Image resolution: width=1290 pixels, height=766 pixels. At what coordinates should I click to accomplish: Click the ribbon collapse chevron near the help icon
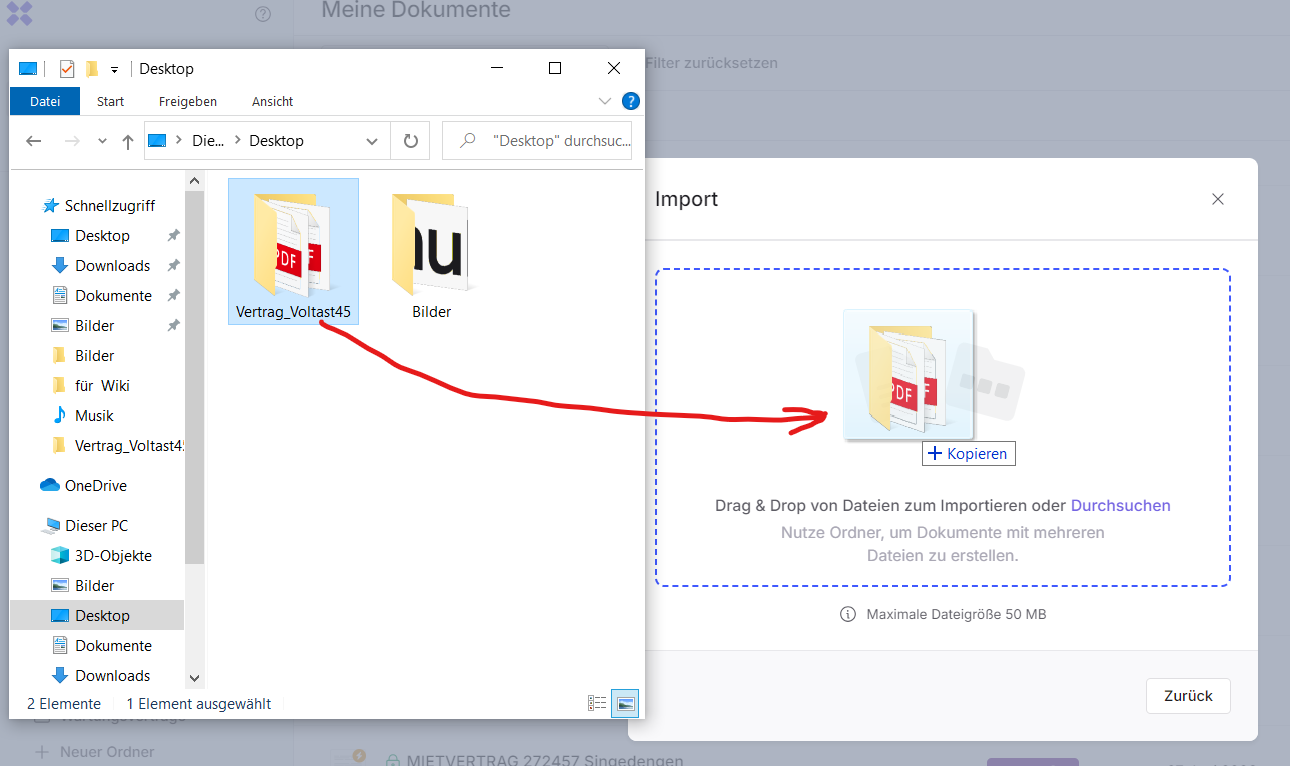tap(604, 101)
